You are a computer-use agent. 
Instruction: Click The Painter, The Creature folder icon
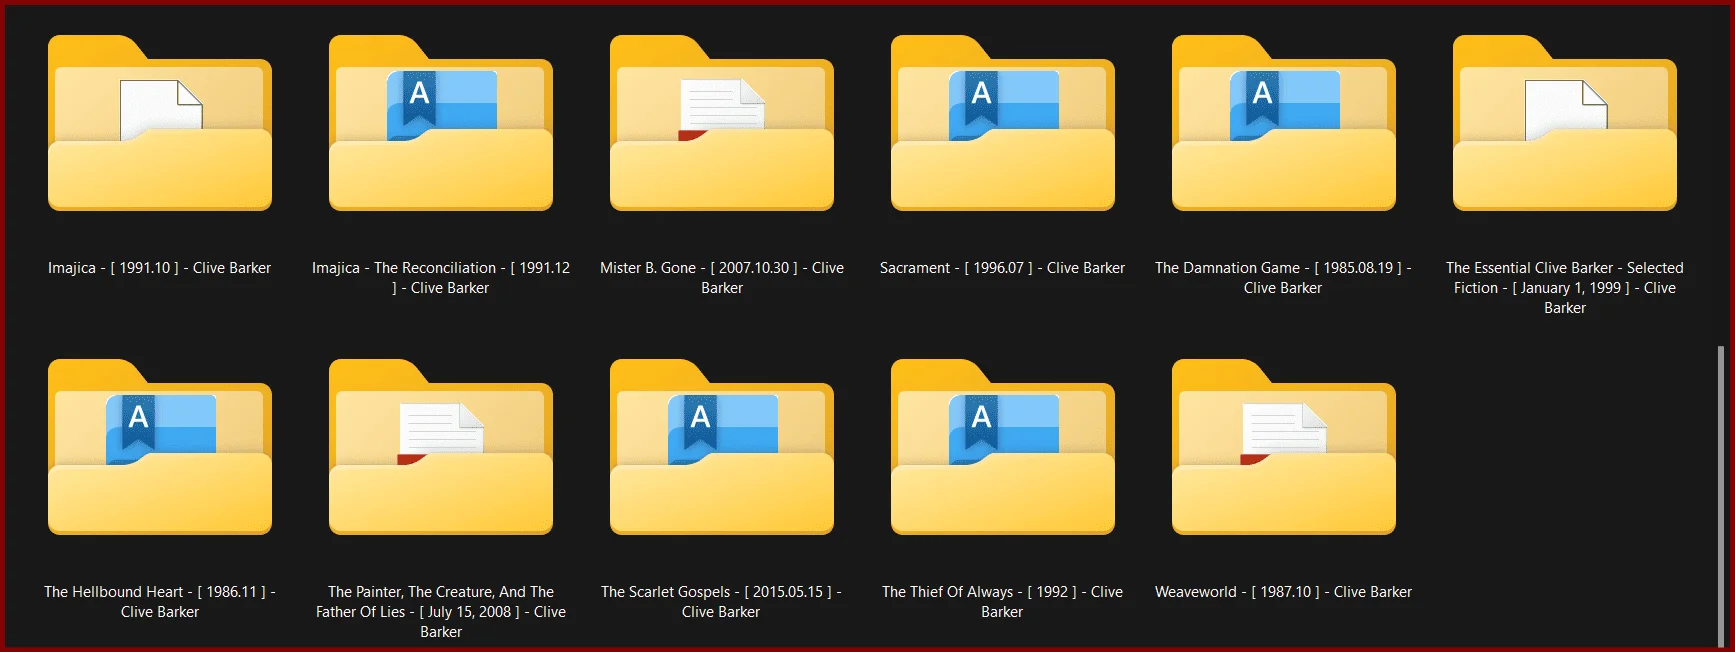(441, 447)
